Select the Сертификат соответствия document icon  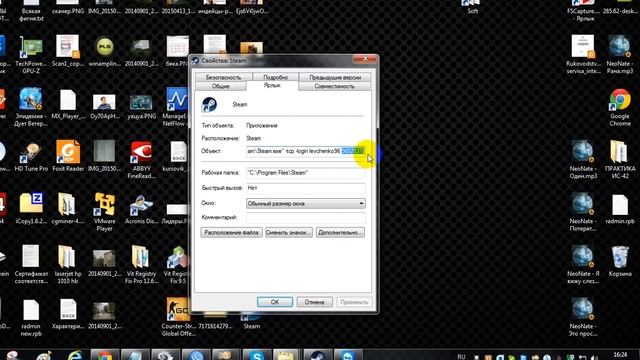coord(31,264)
